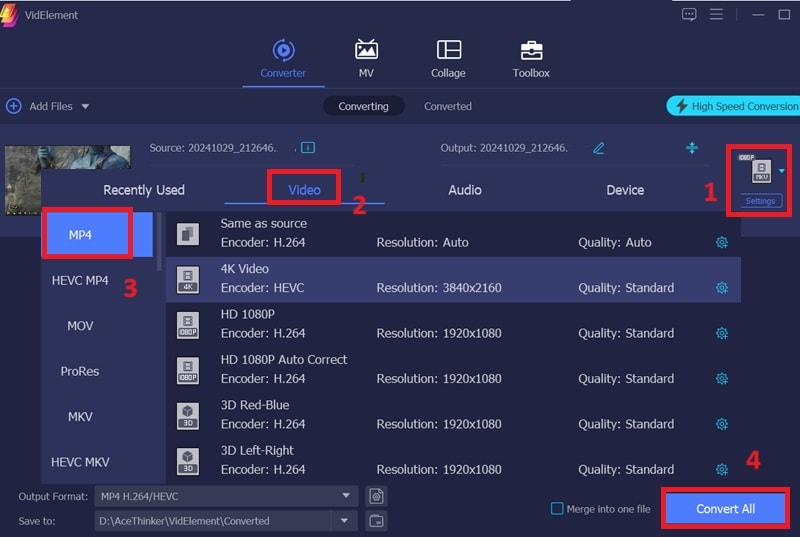Open settings gear for Same as source

coord(721,242)
